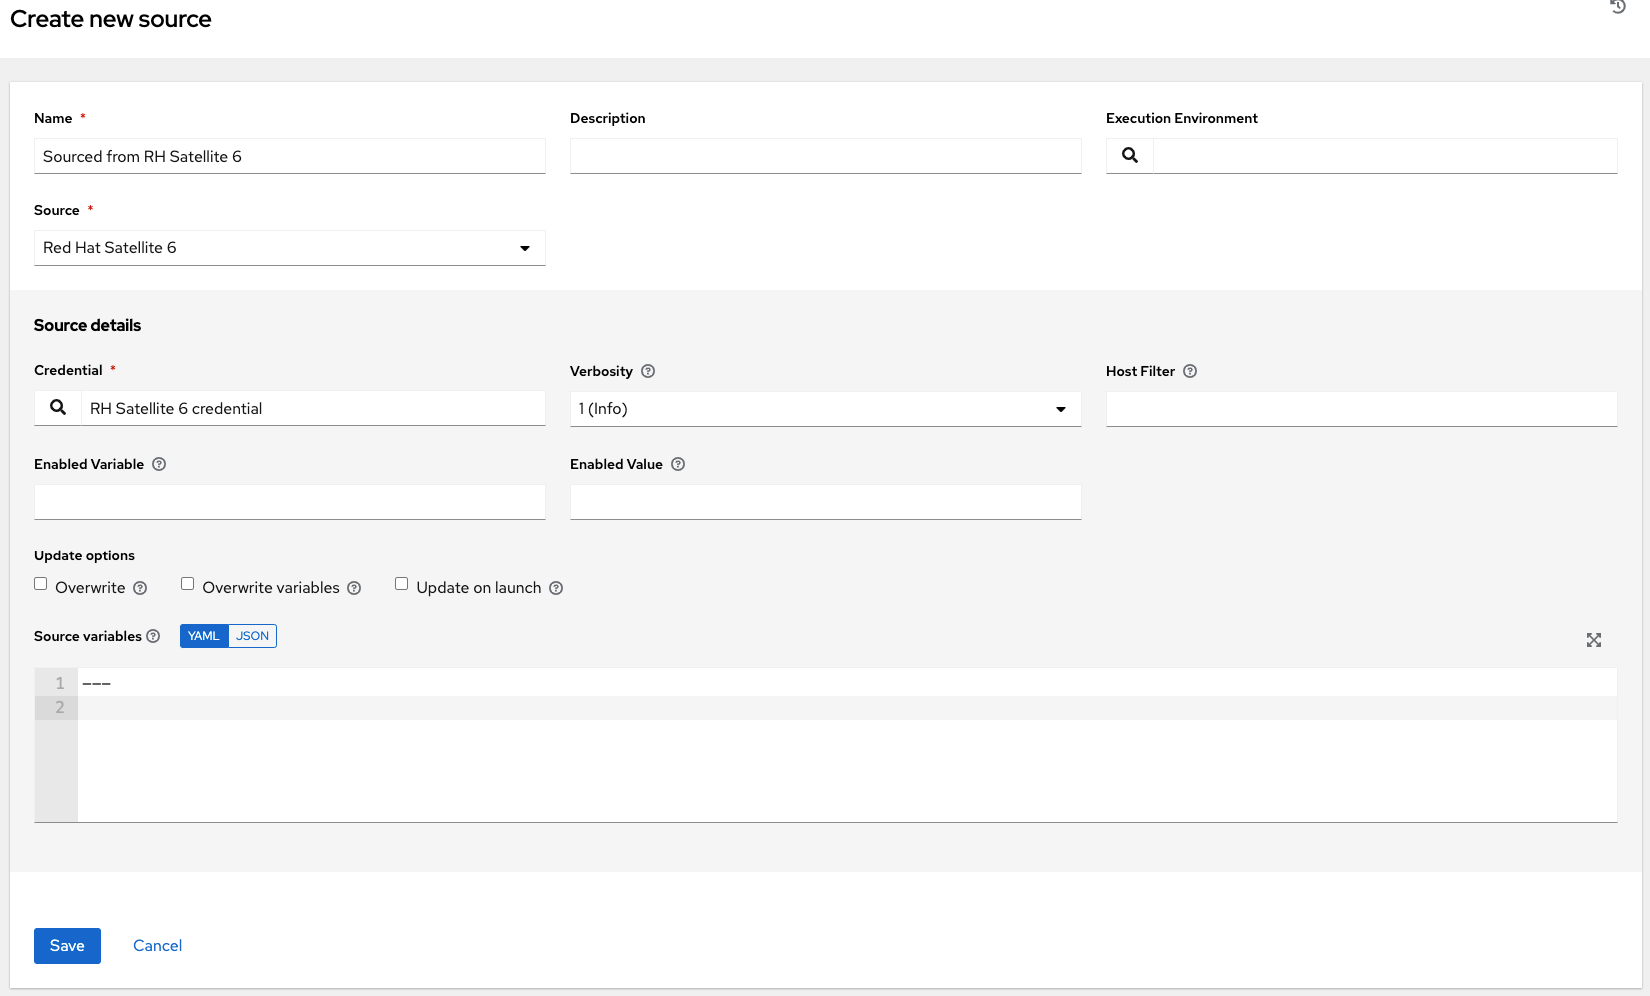This screenshot has width=1650, height=996.
Task: Click inside the Host Filter input field
Action: [1360, 408]
